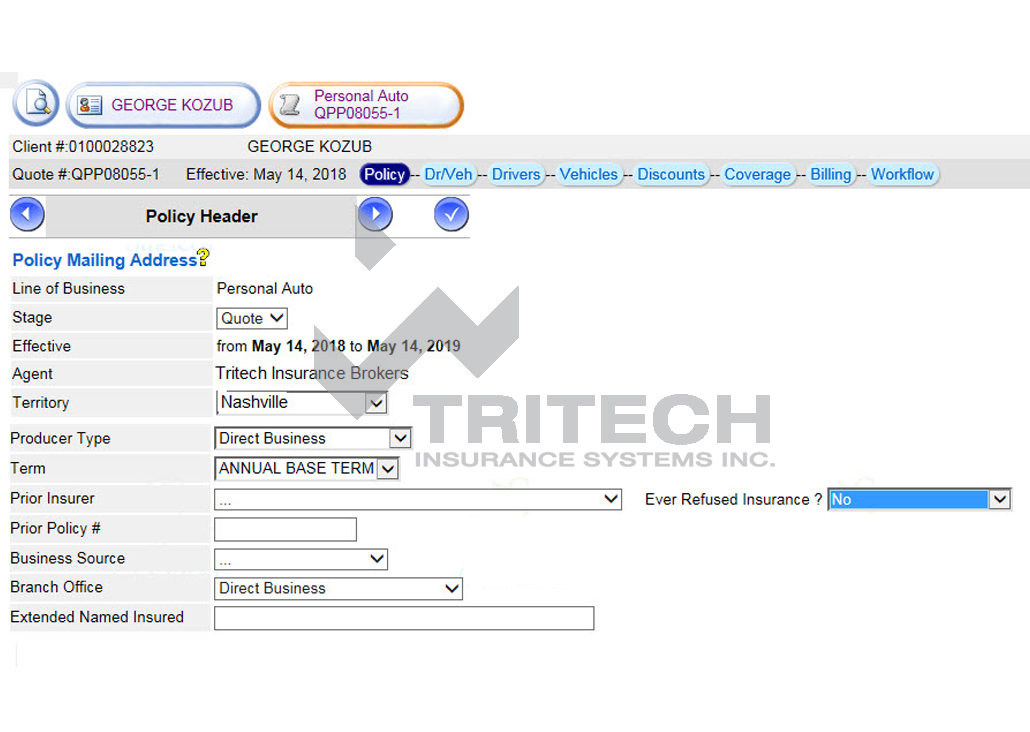The height and width of the screenshot is (732, 1030).
Task: Click the left navigation arrow beside Policy Header
Action: coord(26,214)
